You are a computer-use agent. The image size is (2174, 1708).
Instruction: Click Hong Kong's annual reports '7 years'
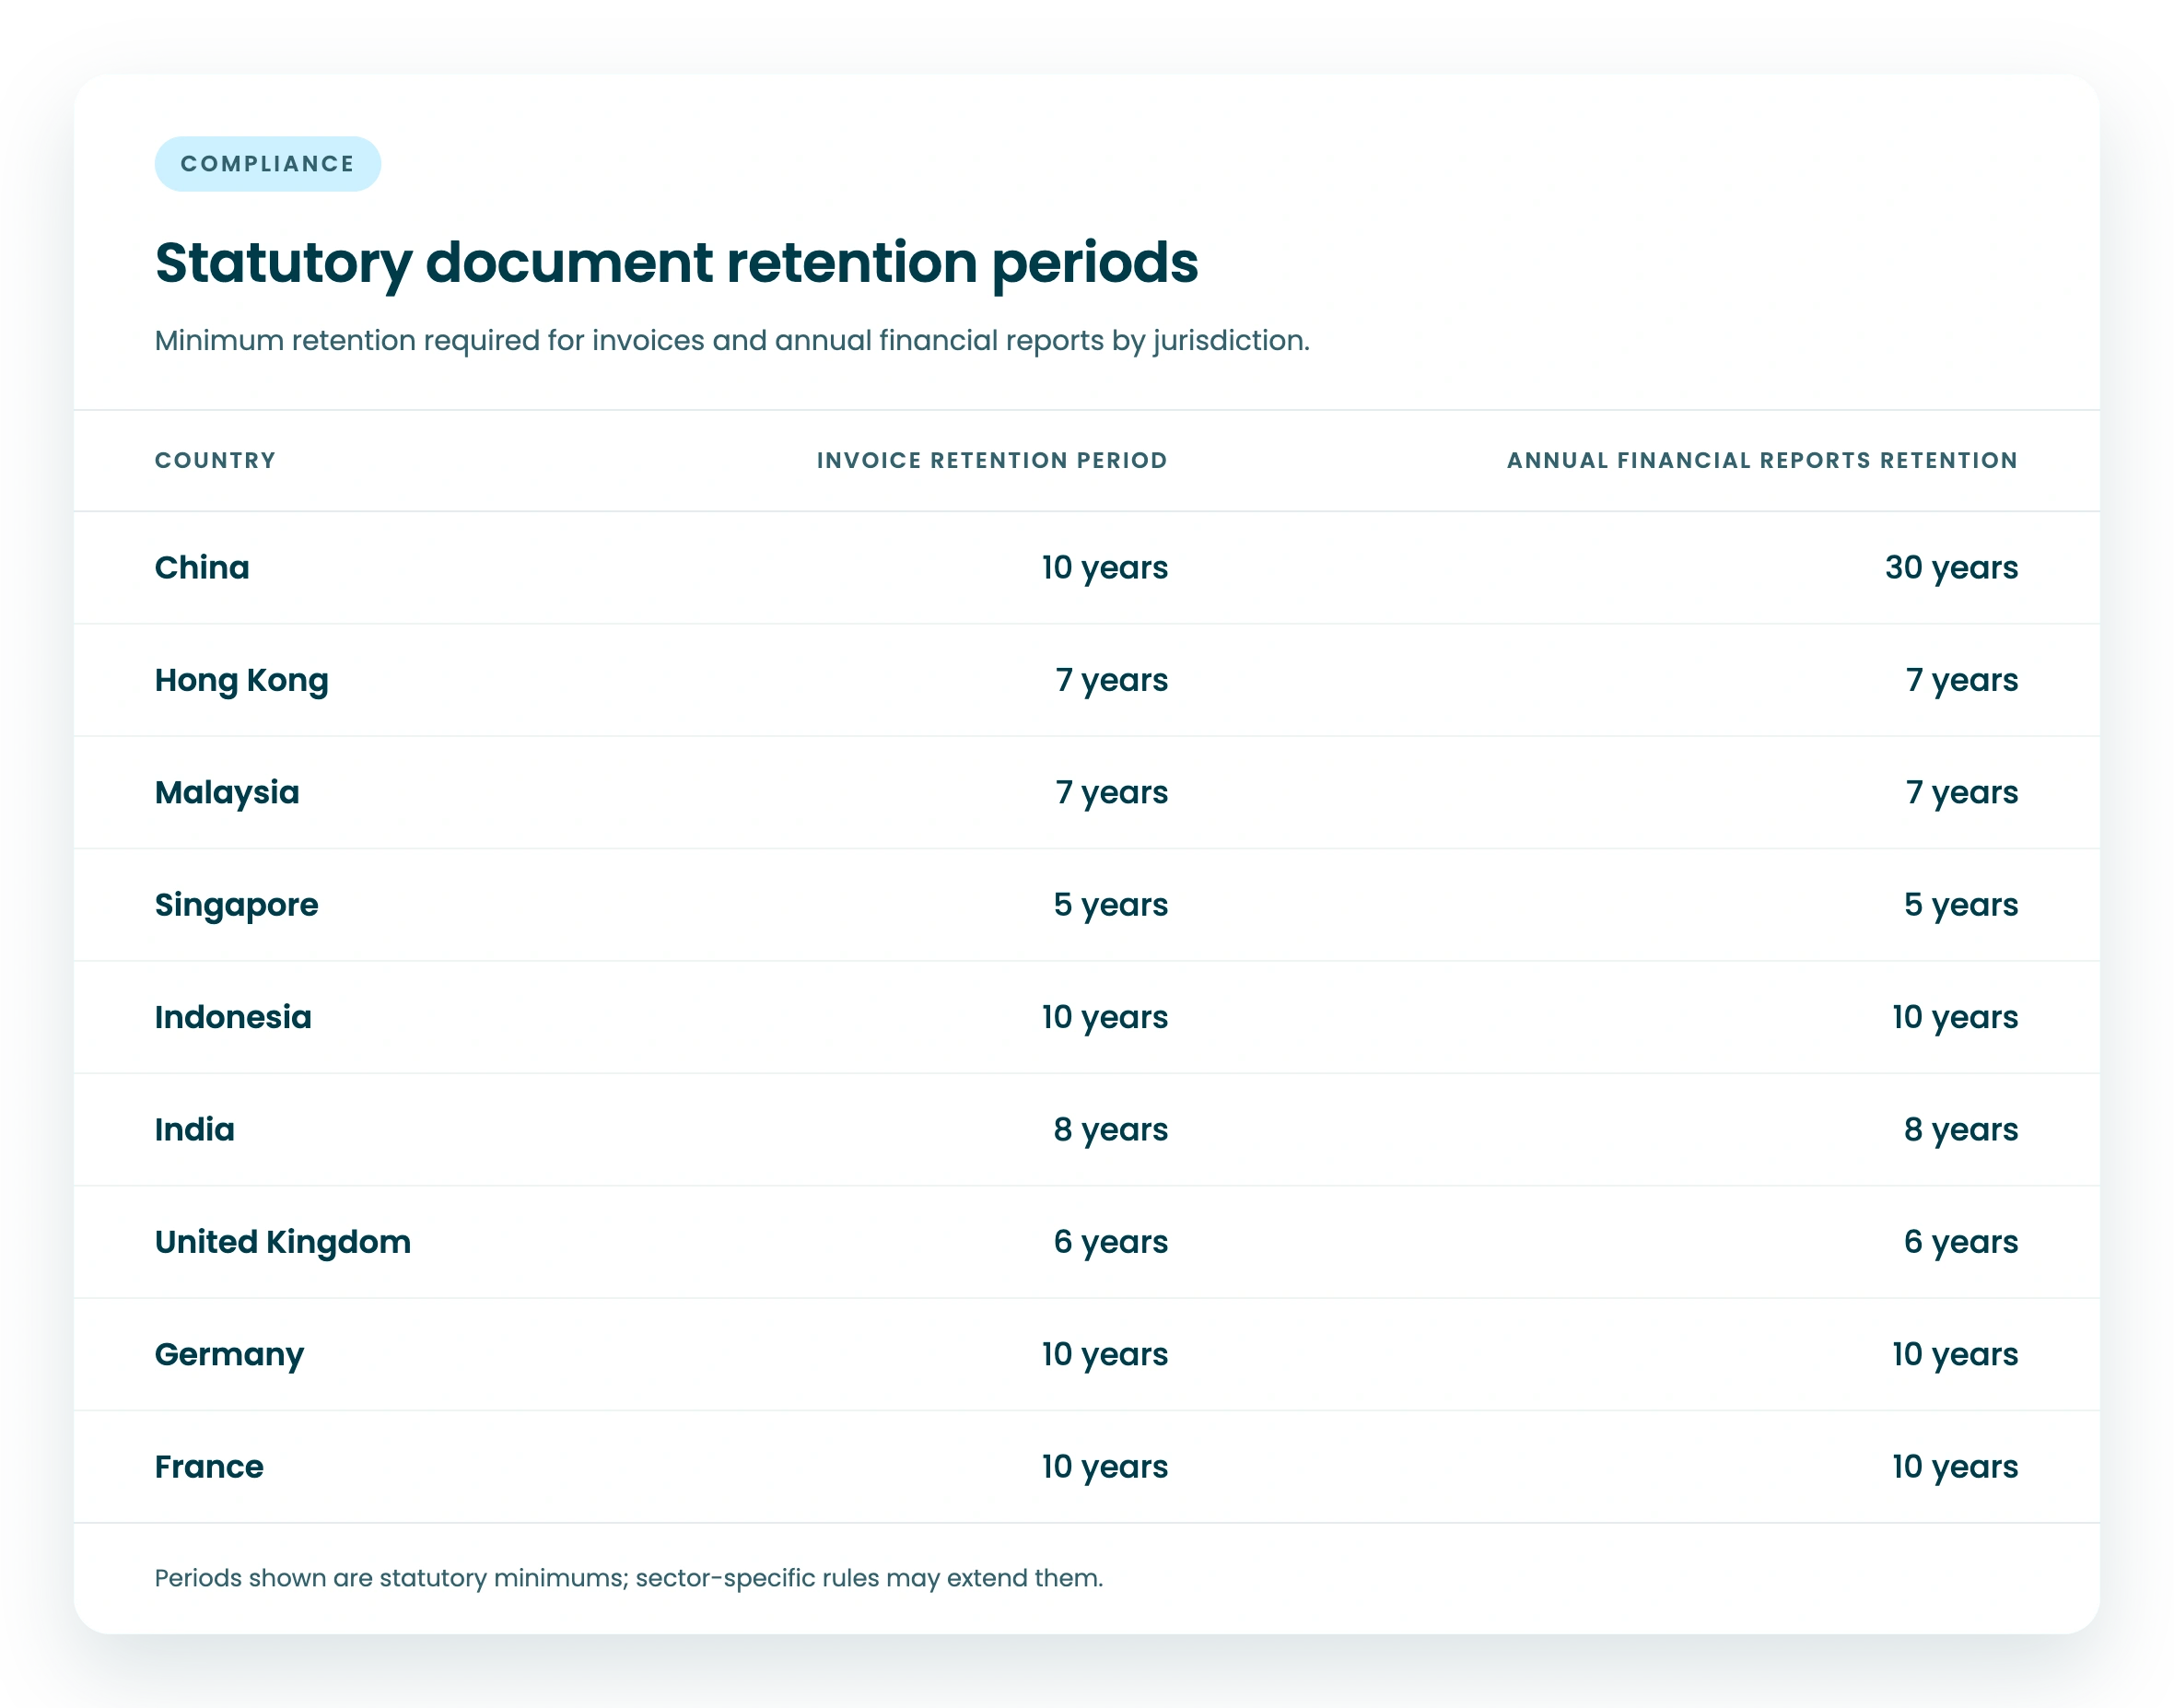pos(1962,680)
